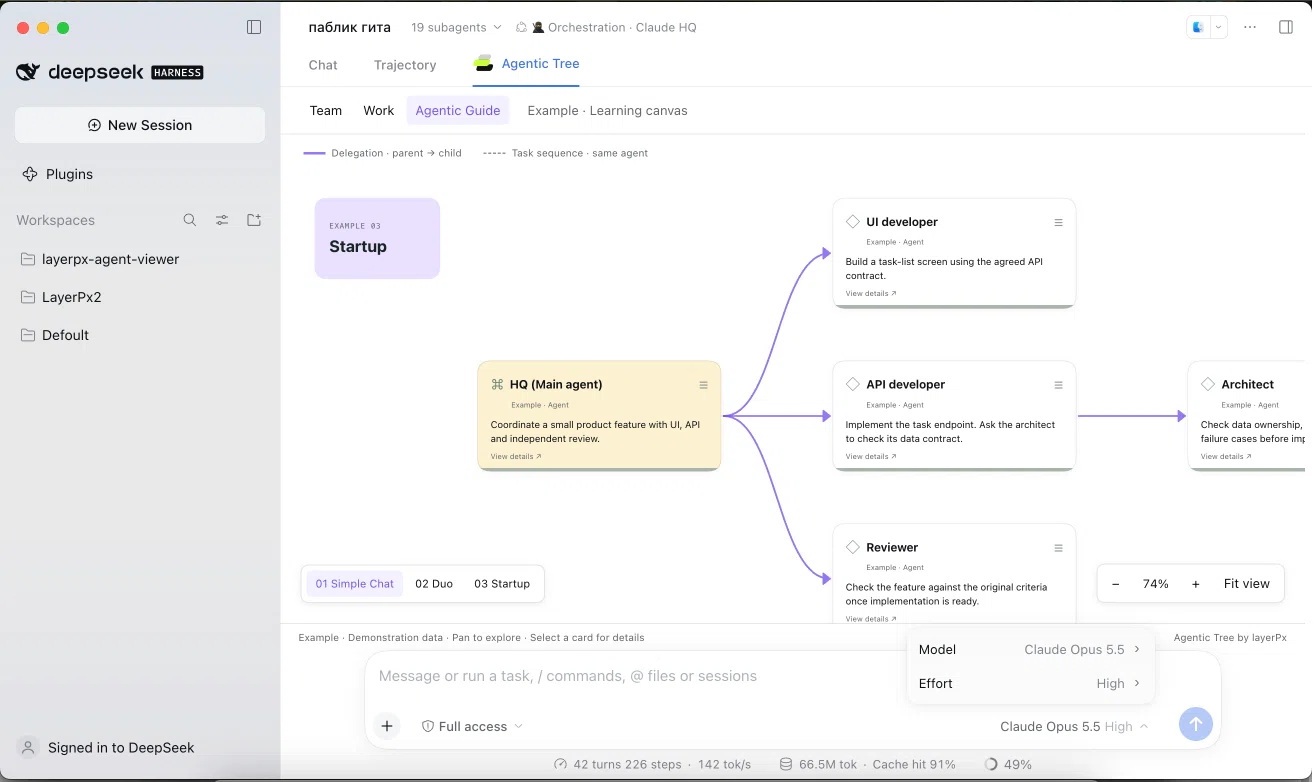Click Fit view on the canvas

1247,584
